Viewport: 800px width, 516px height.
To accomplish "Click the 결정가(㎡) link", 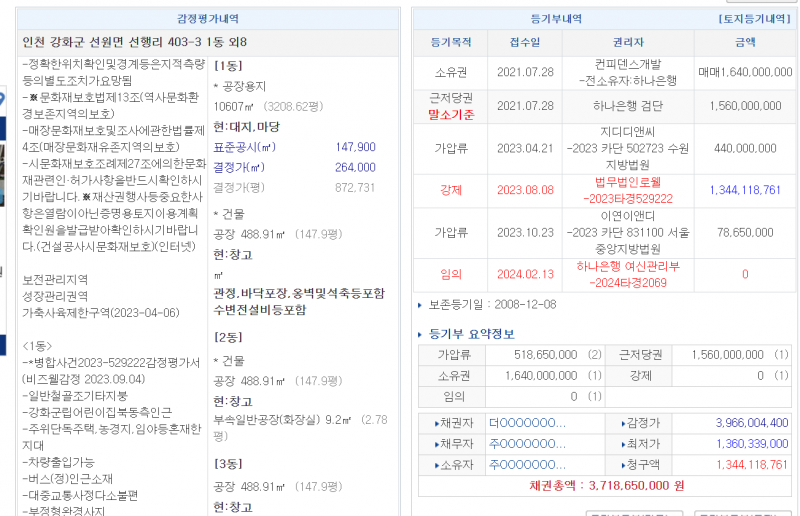I will click(x=240, y=167).
